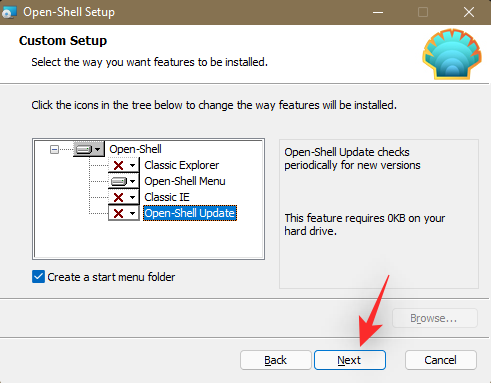
Task: Click the red X icon beside Classic IE
Action: pos(118,197)
